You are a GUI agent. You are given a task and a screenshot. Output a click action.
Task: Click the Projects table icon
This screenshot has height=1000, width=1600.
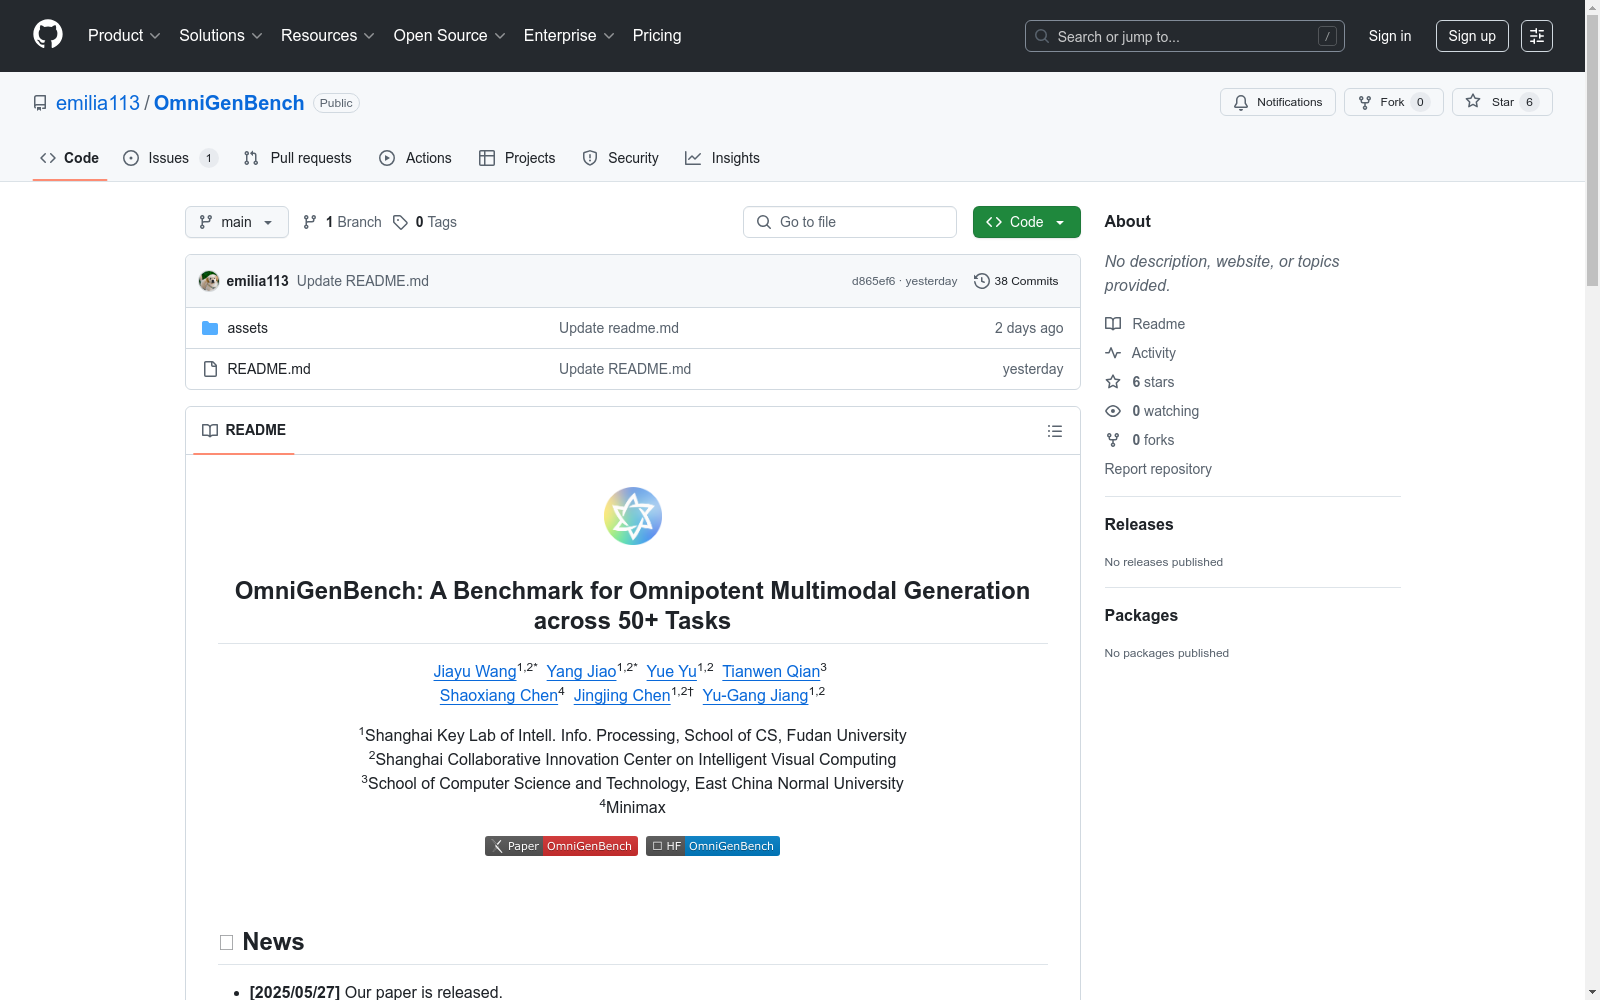tap(487, 158)
